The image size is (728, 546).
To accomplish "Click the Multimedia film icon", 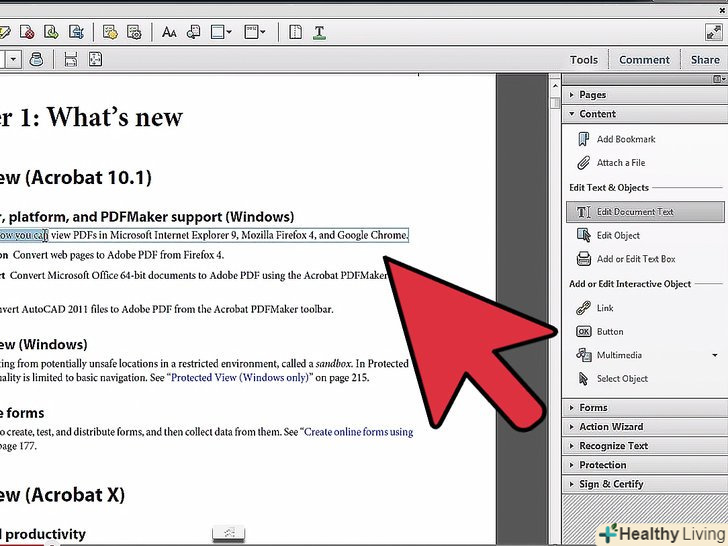I will (584, 355).
